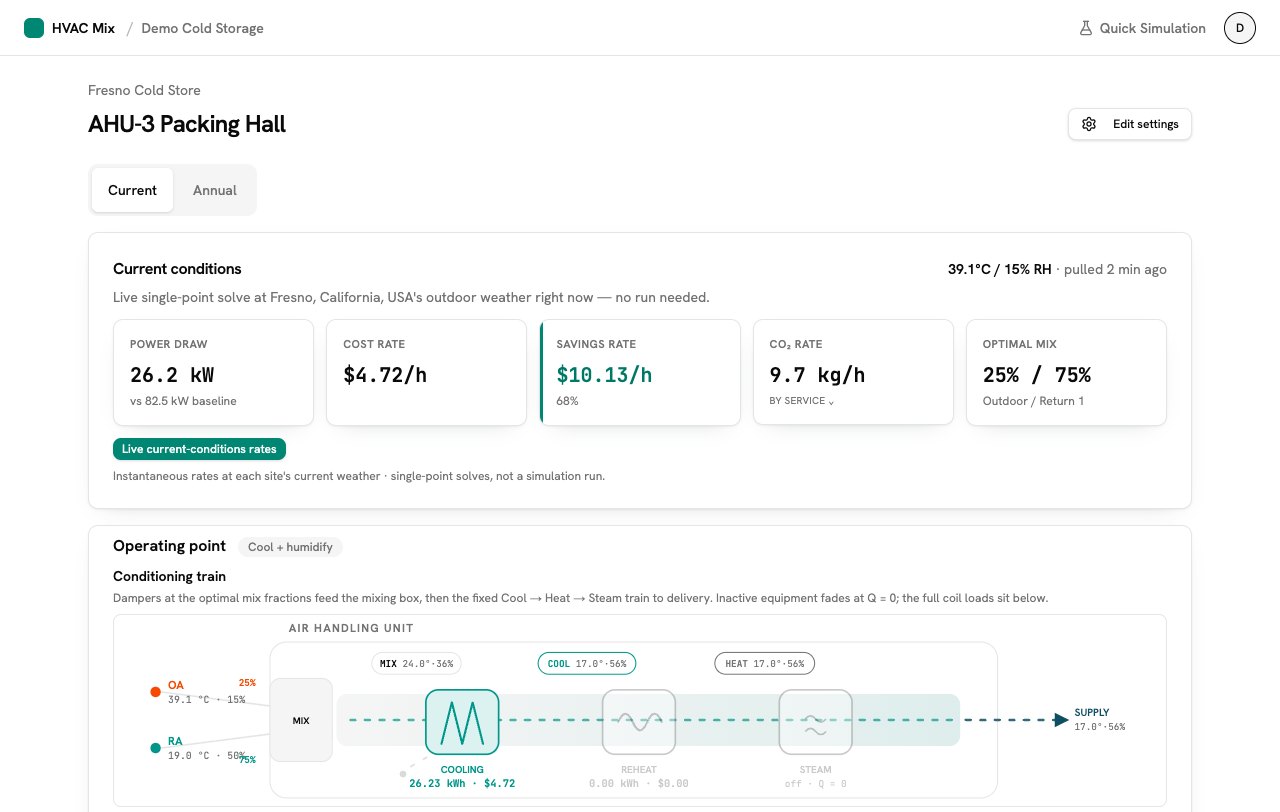Click the teal RA damper dot
Screen dimensions: 1280x812
coord(155,748)
